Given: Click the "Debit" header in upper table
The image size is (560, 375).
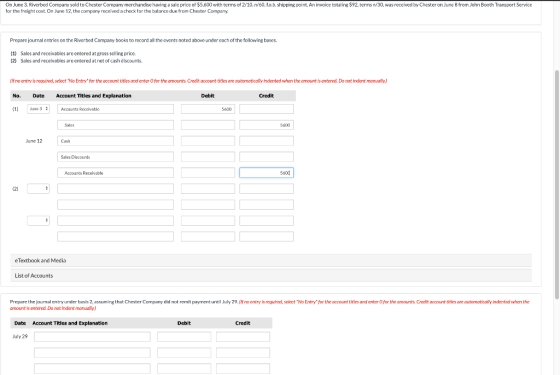Looking at the screenshot, I should tap(208, 96).
